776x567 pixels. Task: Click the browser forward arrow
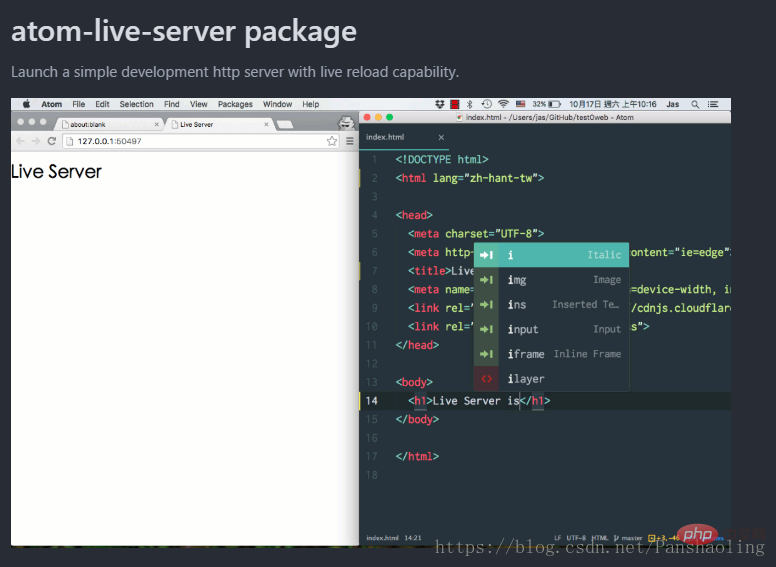36,141
